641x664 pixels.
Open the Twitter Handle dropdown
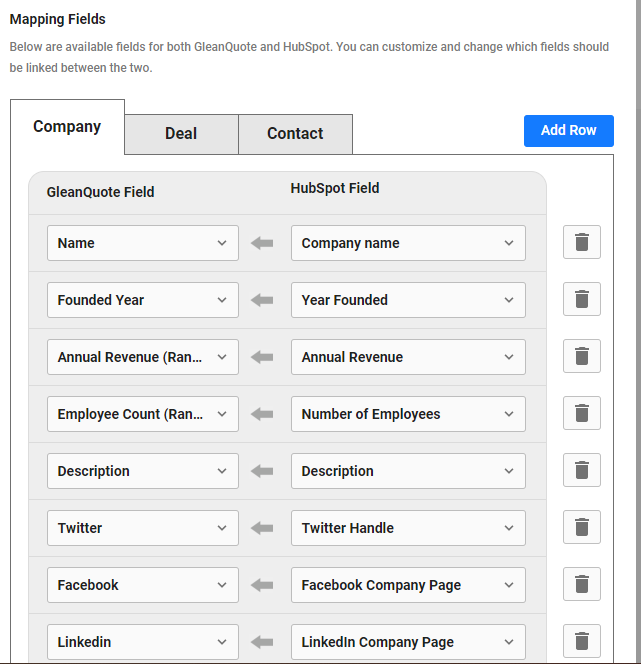408,528
